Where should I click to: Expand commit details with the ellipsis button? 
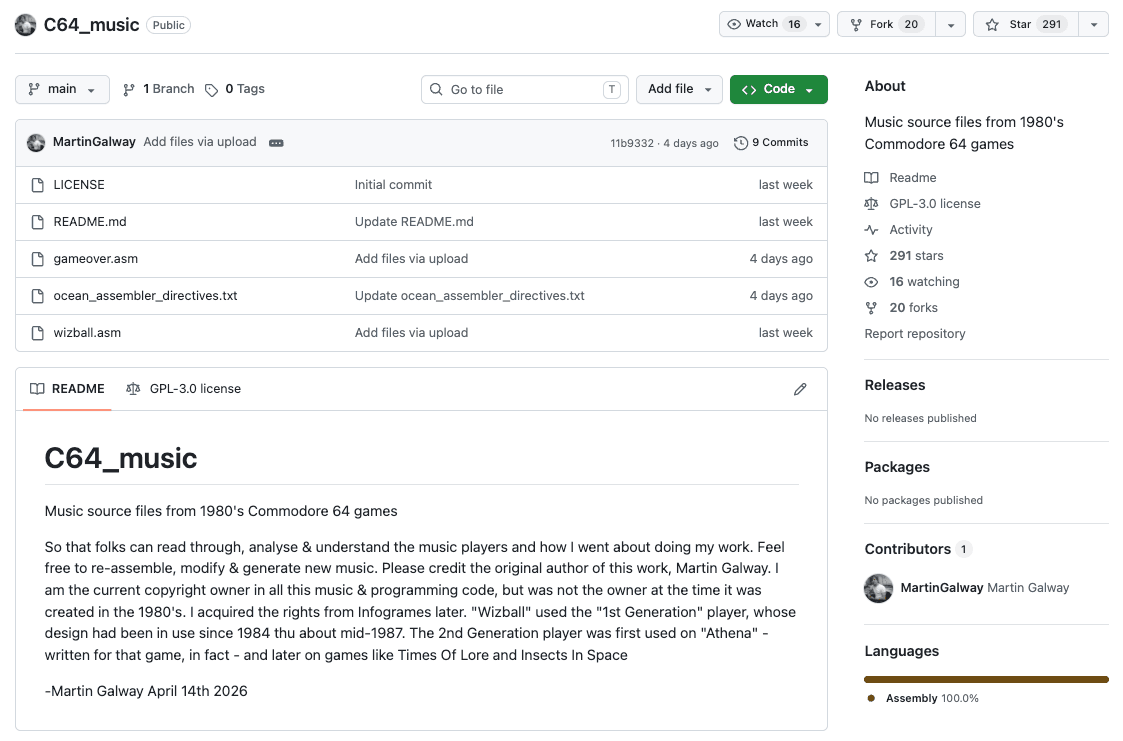[276, 143]
